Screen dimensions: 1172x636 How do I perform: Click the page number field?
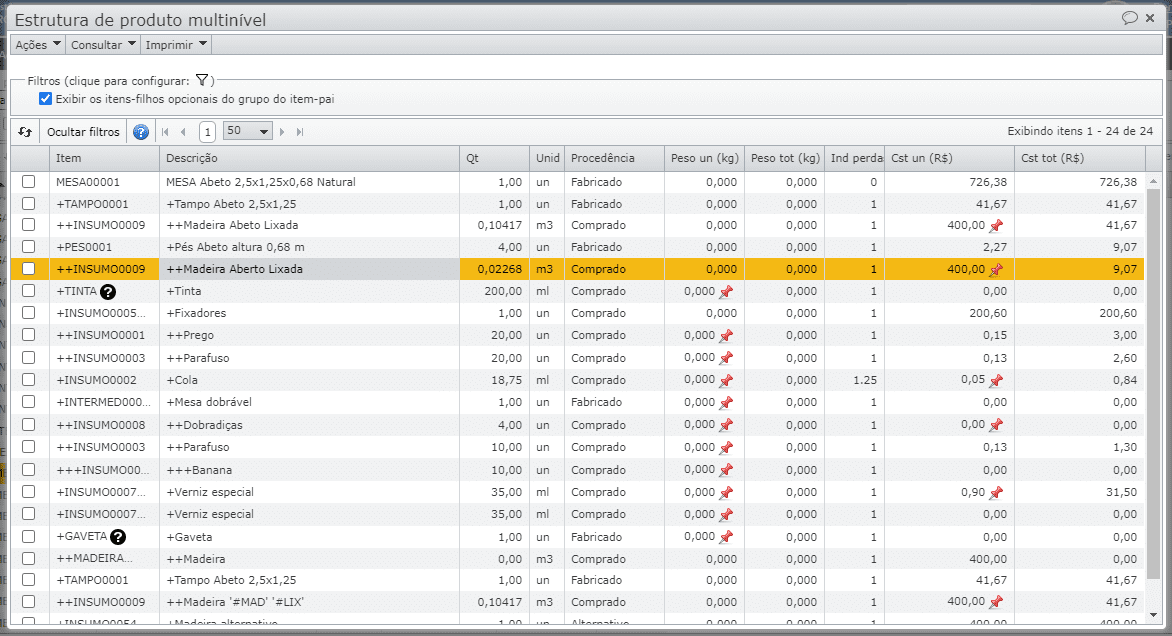[x=207, y=132]
